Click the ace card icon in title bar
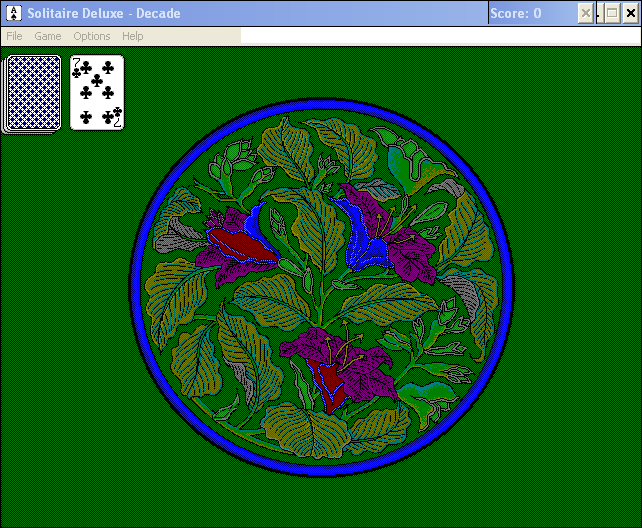 coord(13,13)
